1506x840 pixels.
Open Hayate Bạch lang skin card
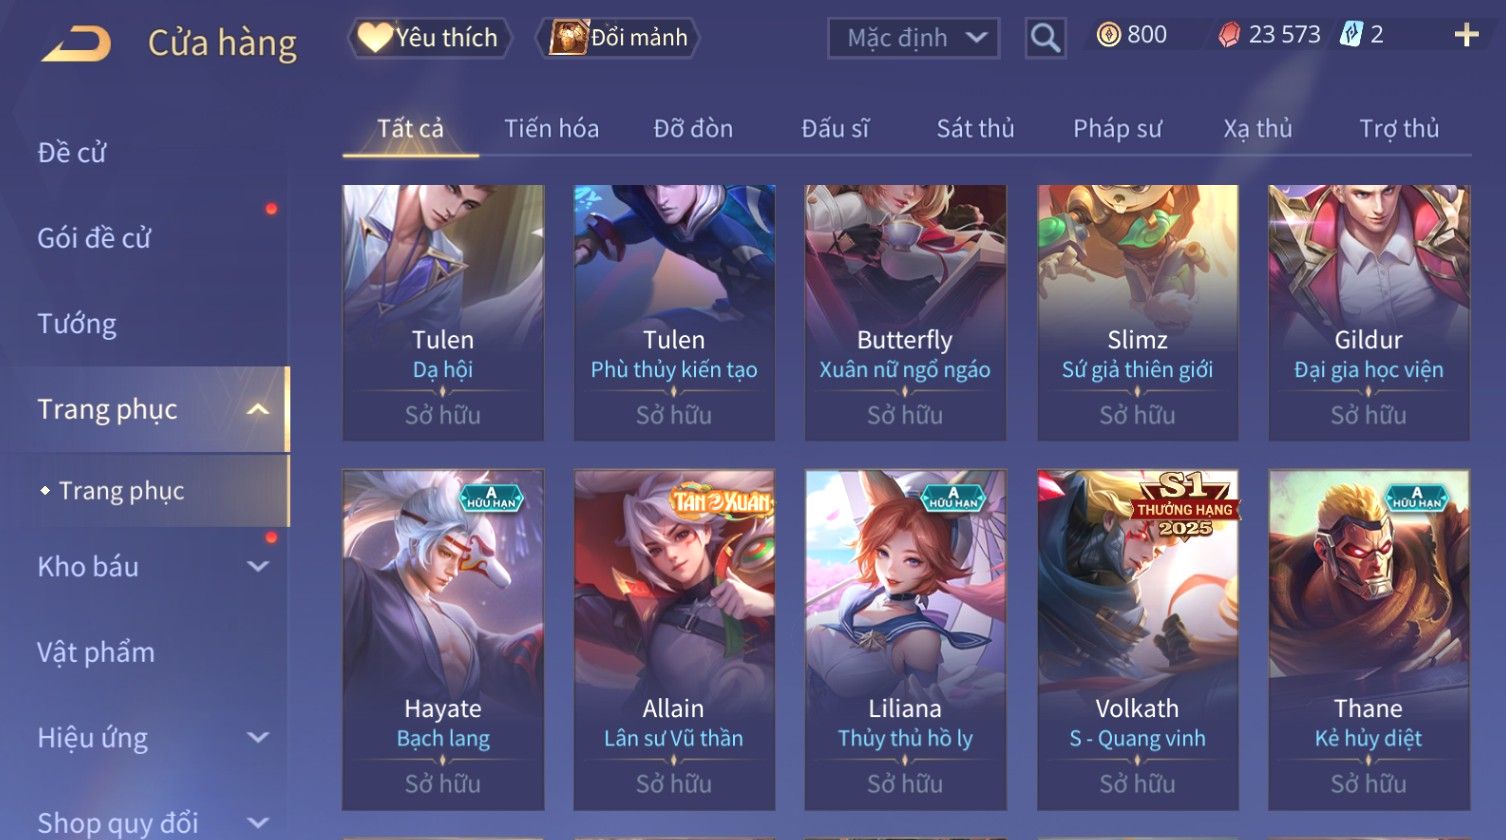coord(443,640)
